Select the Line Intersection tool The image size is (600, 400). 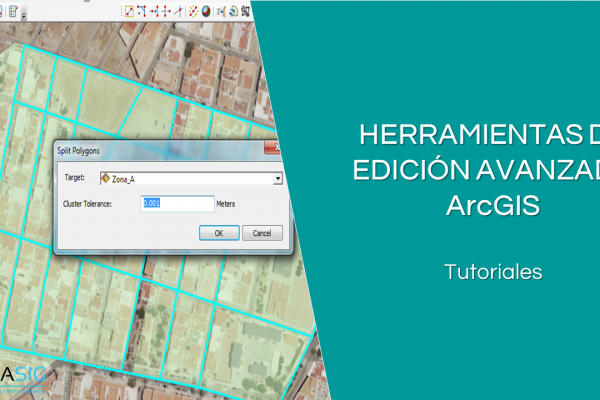pyautogui.click(x=178, y=11)
